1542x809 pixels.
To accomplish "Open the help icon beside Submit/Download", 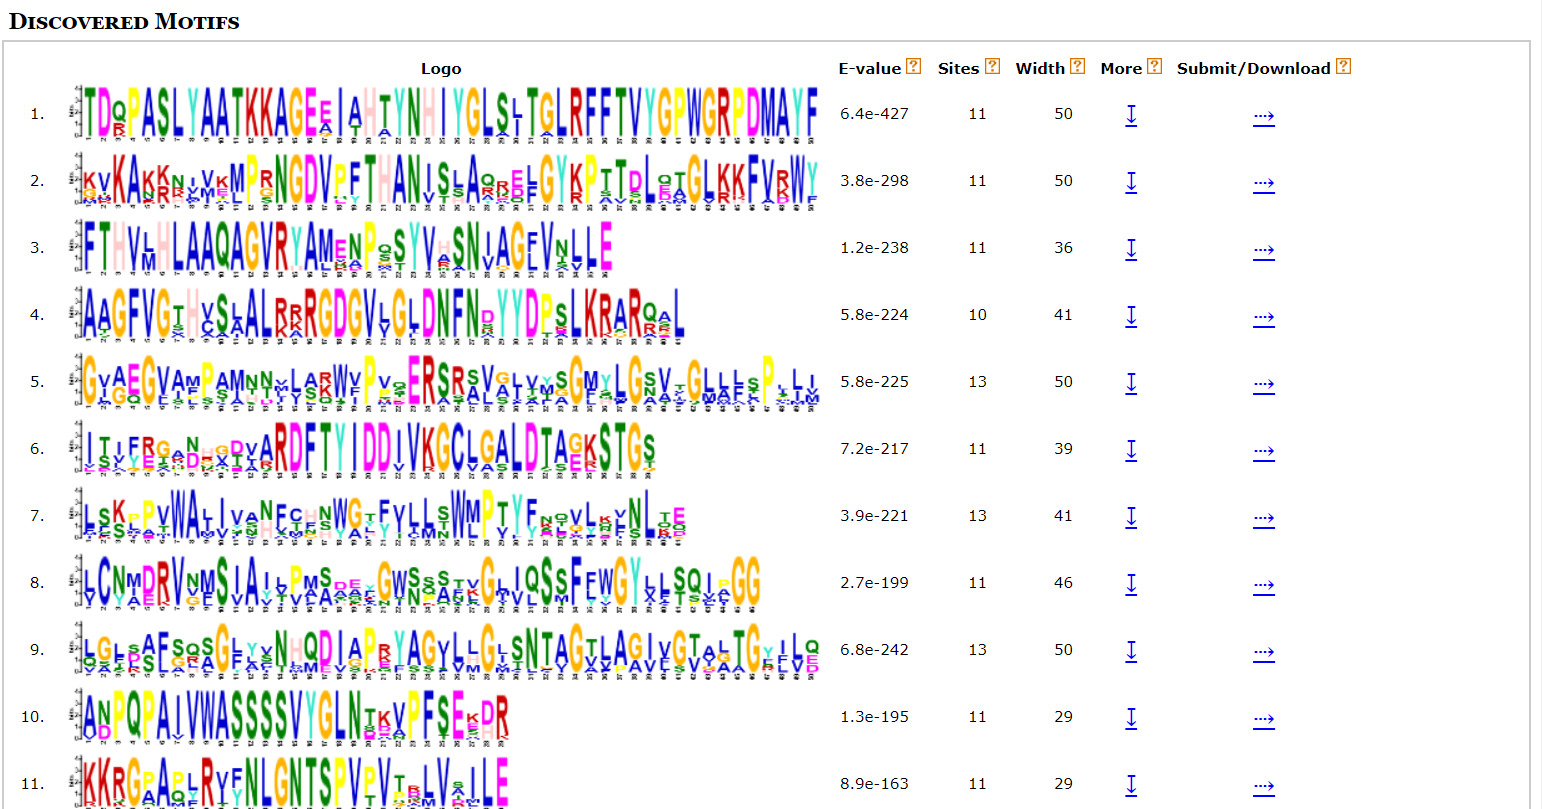I will point(1343,66).
